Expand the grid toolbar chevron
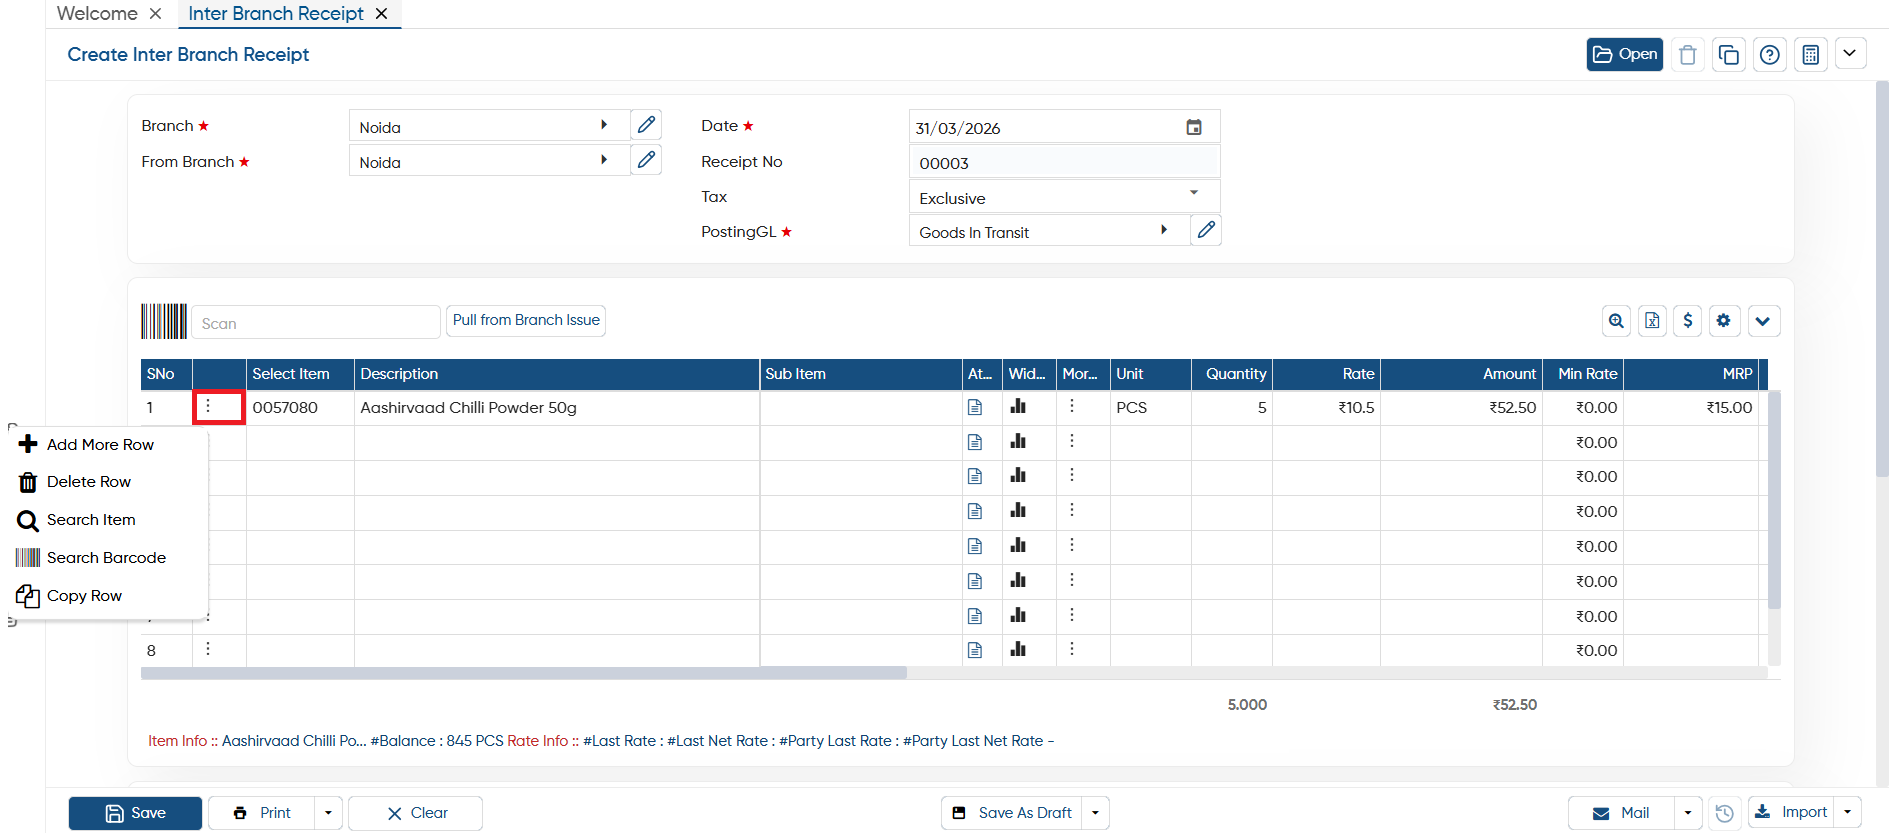Viewport: 1889px width, 833px height. point(1762,321)
